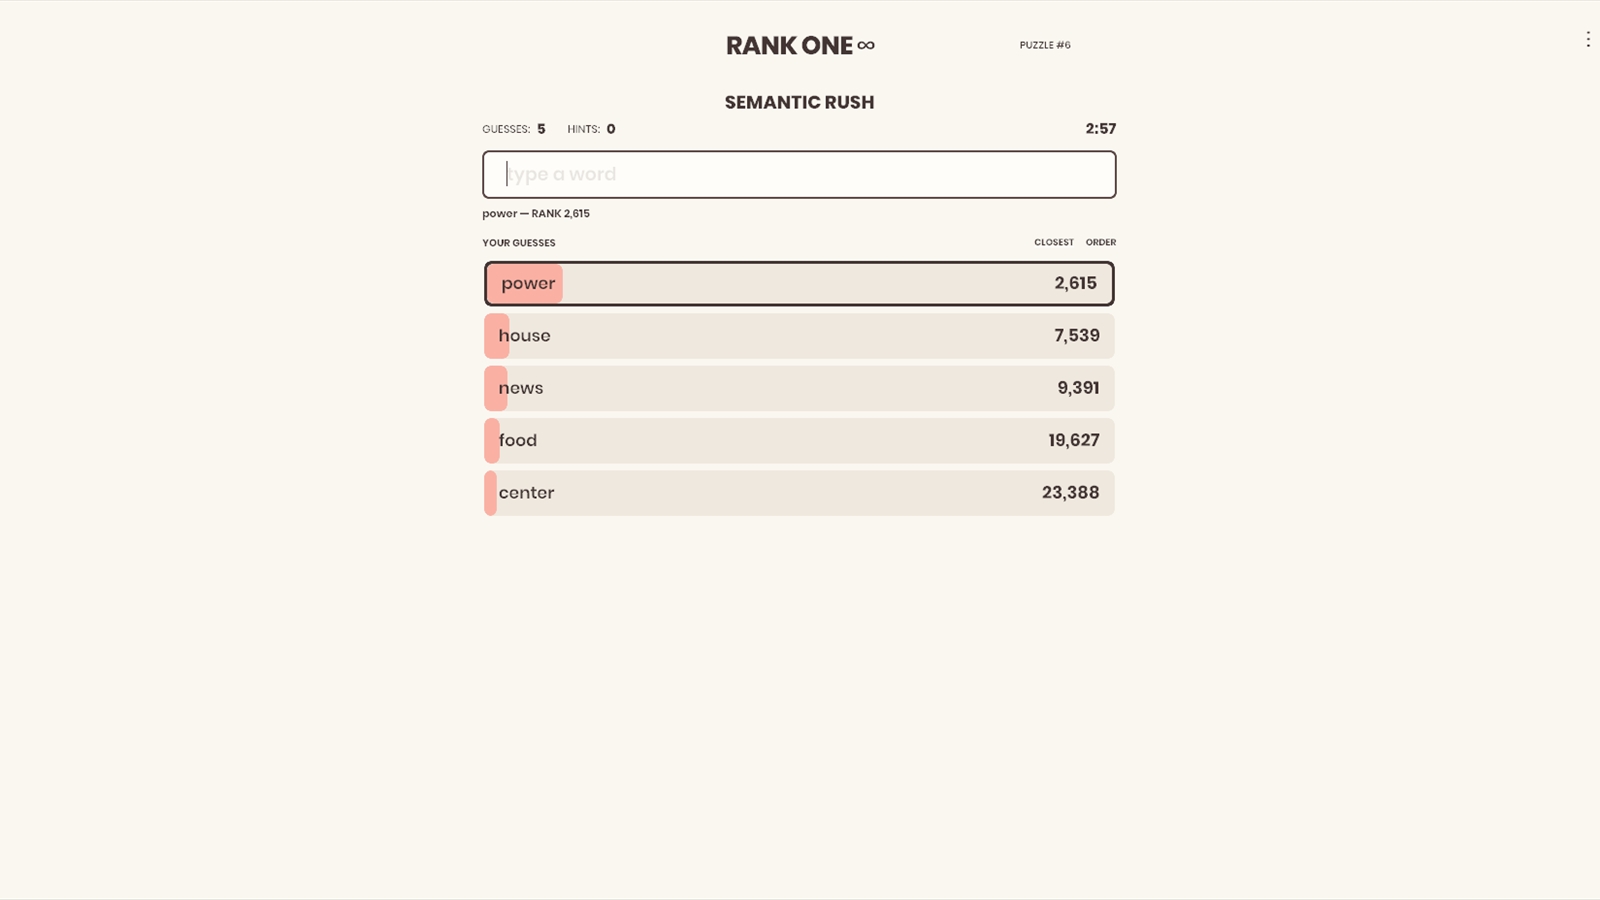Click the HINTS counter
The image size is (1600, 900).
[591, 129]
